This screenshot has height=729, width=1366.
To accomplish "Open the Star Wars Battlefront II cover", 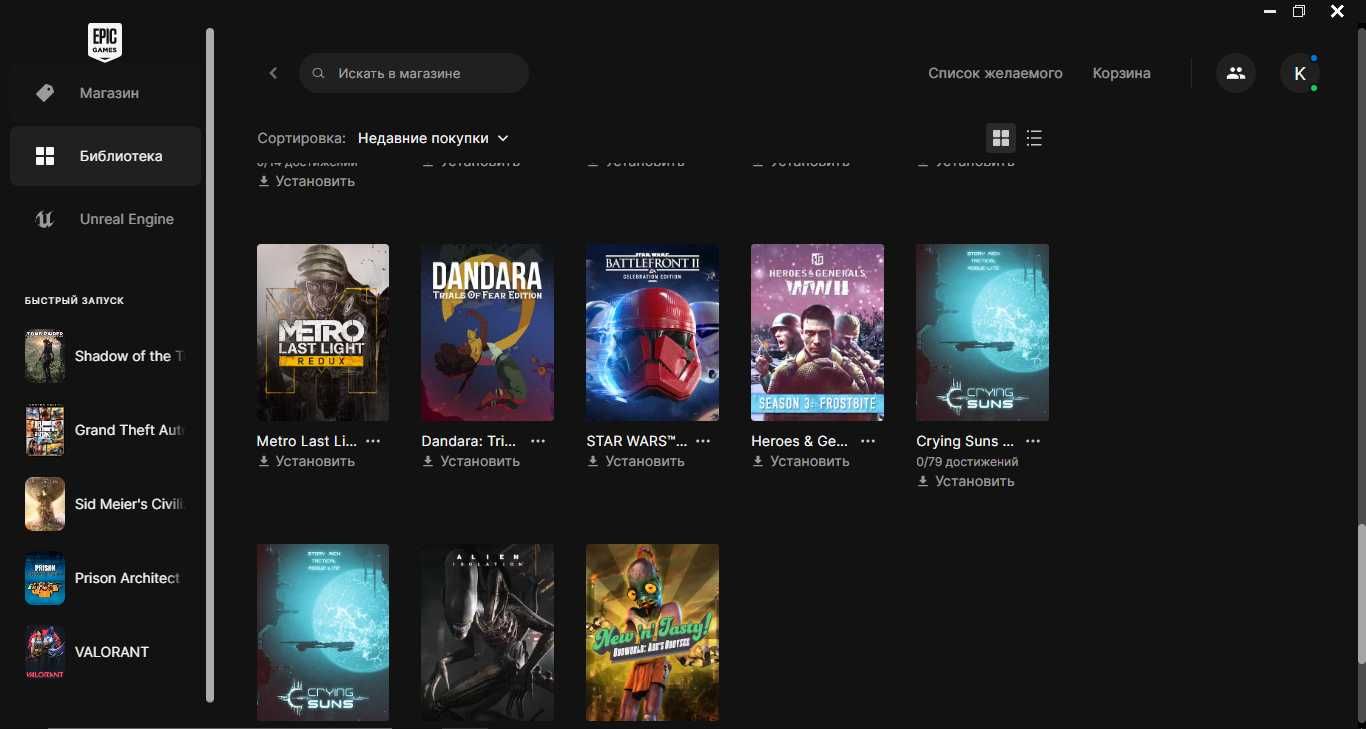I will pyautogui.click(x=652, y=332).
